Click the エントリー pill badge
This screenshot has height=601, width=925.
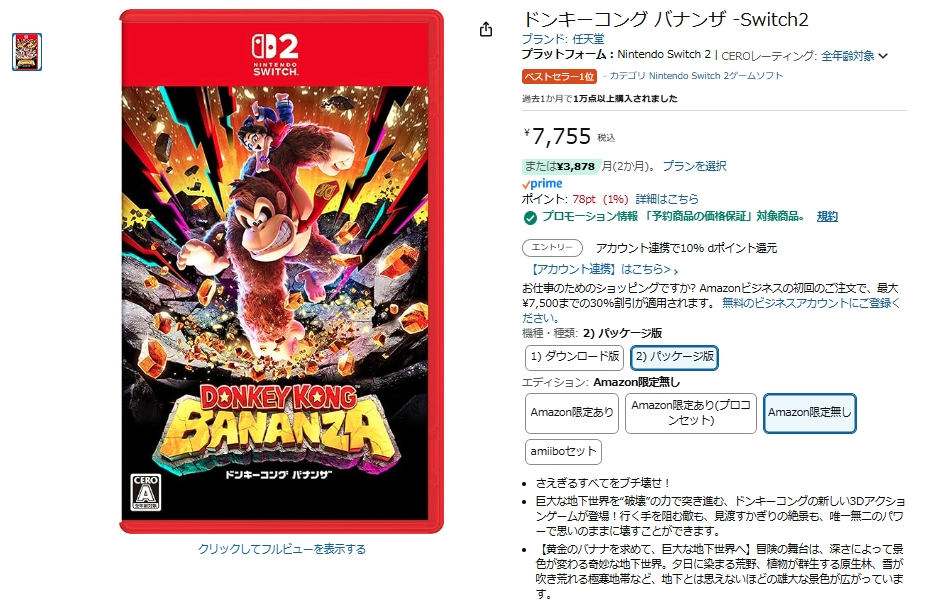pos(552,248)
